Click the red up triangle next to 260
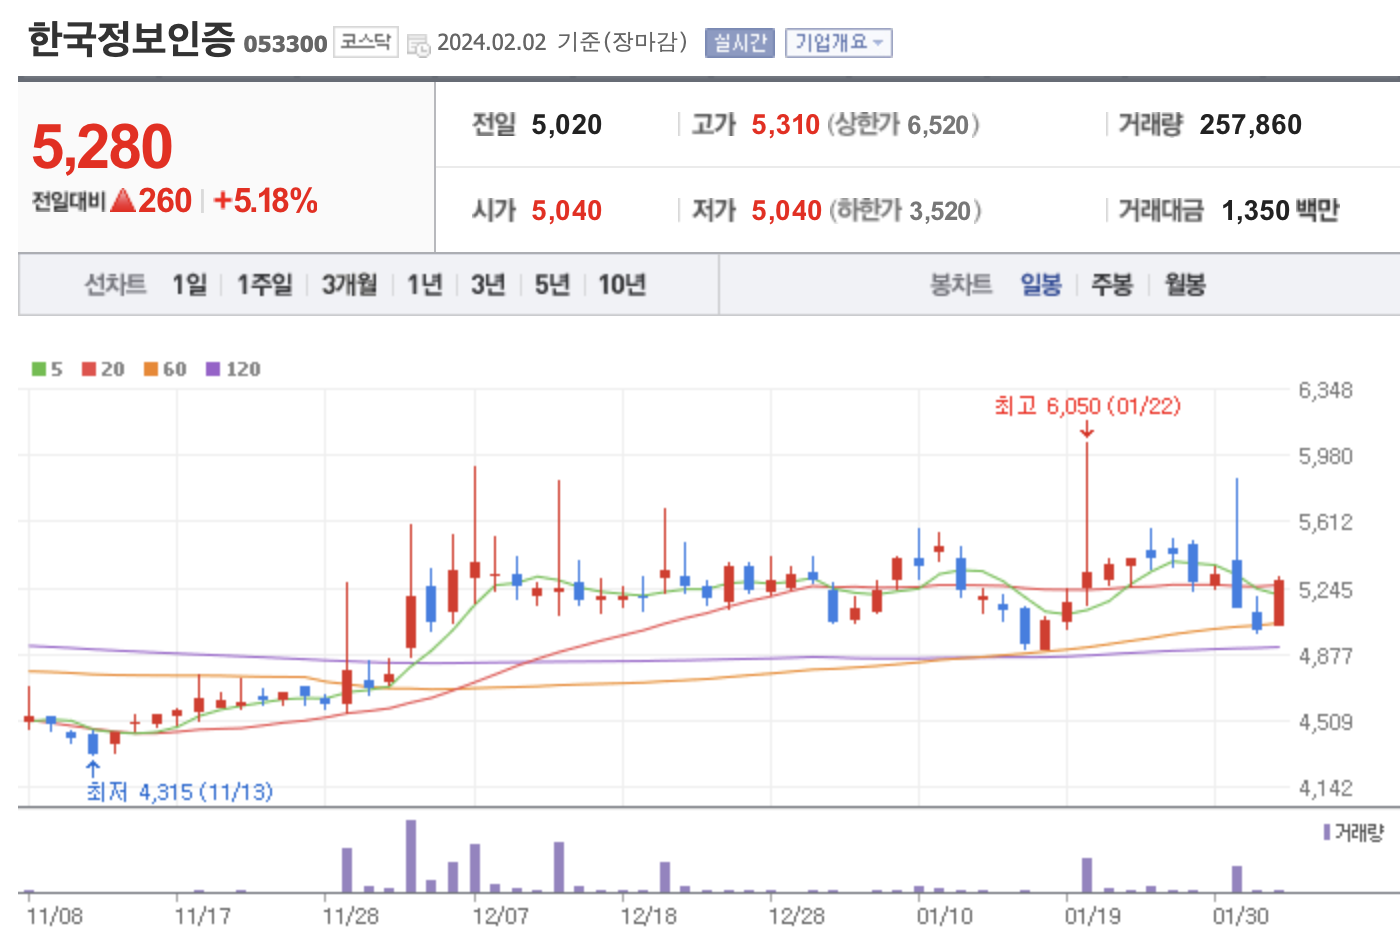Viewport: 1400px width, 942px height. 123,201
